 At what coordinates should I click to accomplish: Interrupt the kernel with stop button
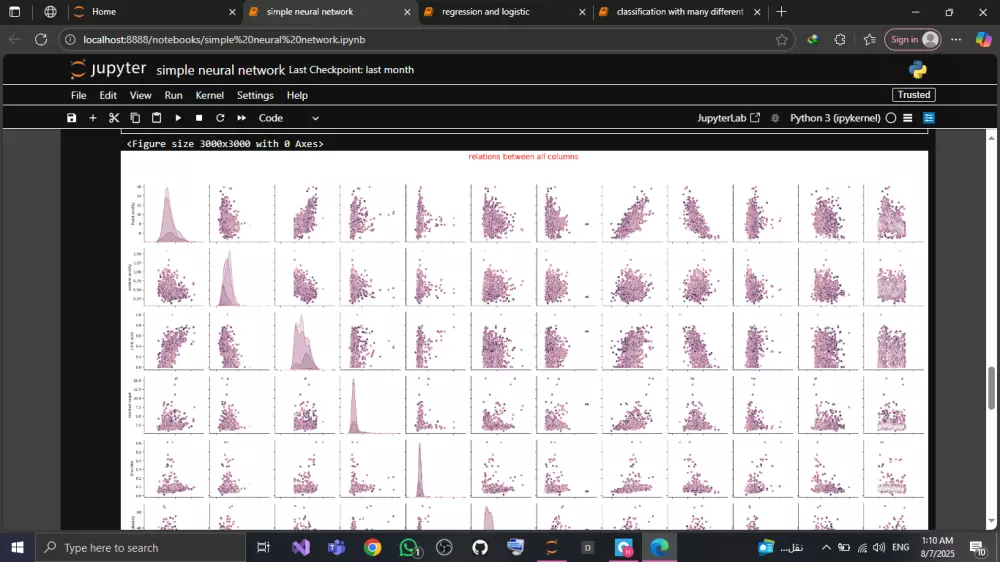click(199, 118)
